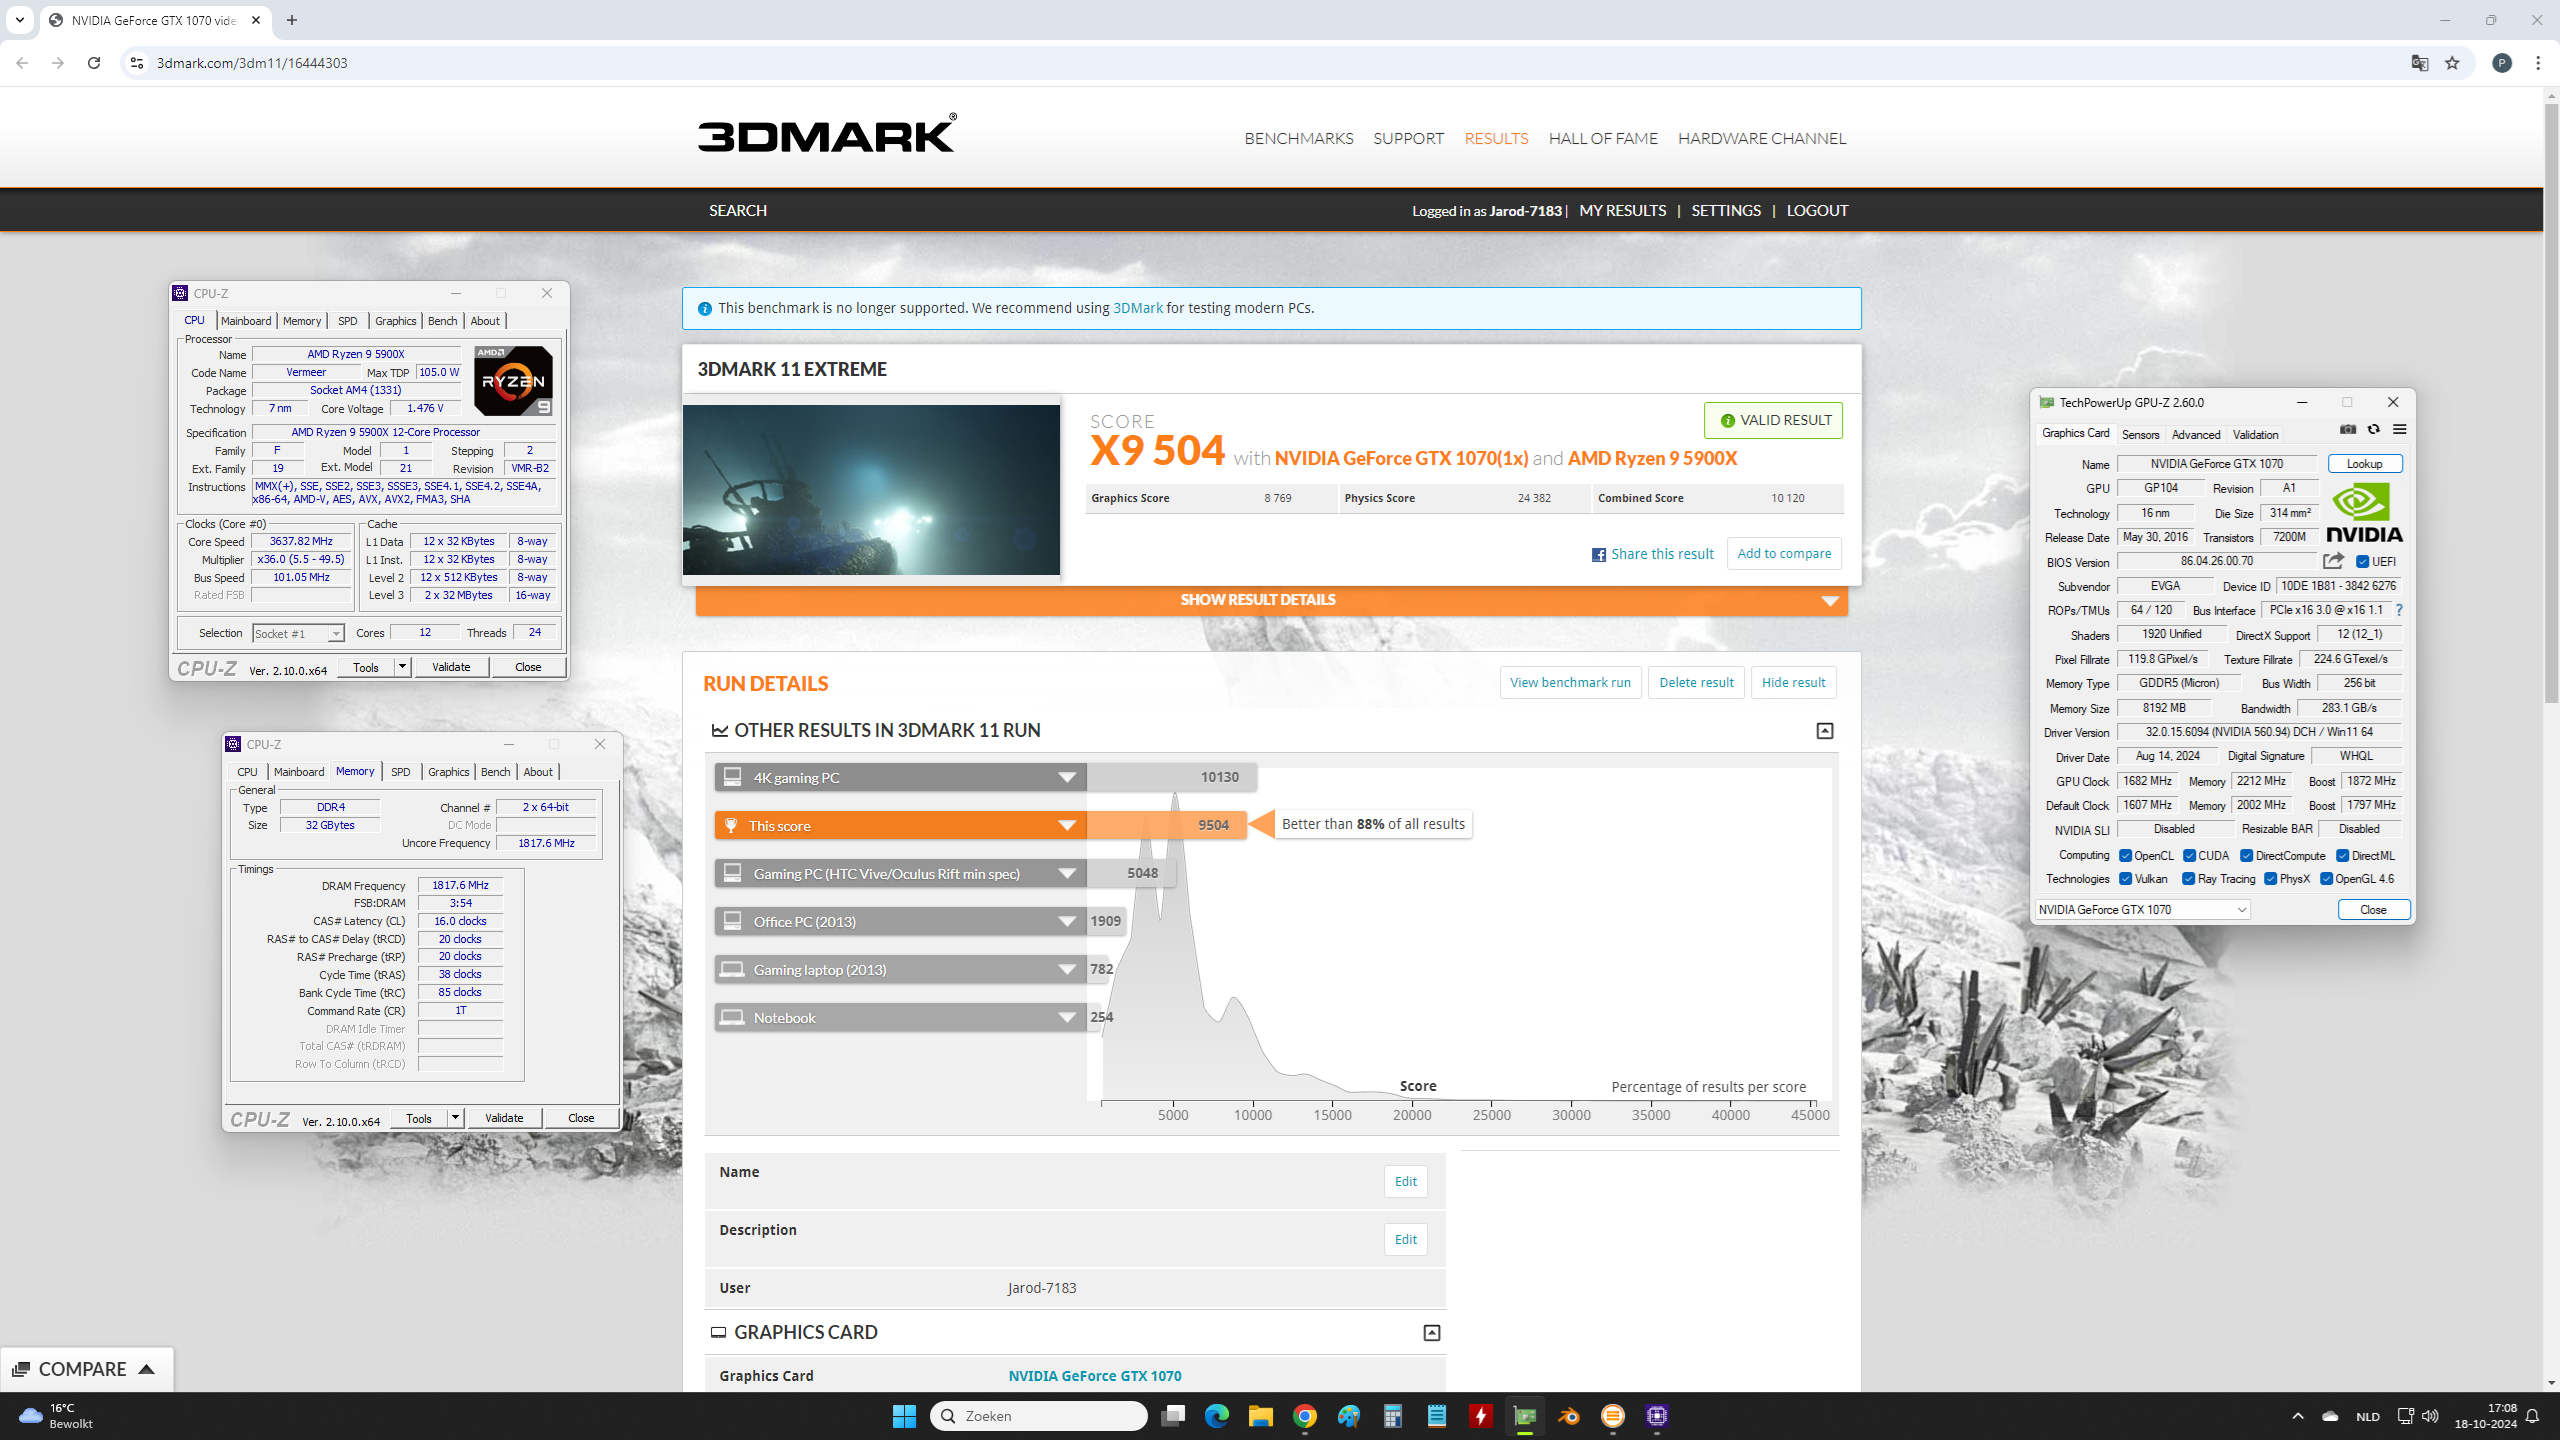Toggle PhysX checkbox in GPU-Z
Viewport: 2560px width, 1440px height.
2271,879
